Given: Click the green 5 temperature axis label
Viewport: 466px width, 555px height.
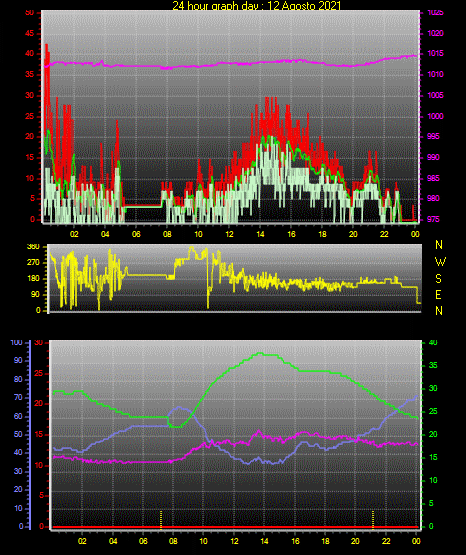Looking at the screenshot, I should (x=431, y=503).
